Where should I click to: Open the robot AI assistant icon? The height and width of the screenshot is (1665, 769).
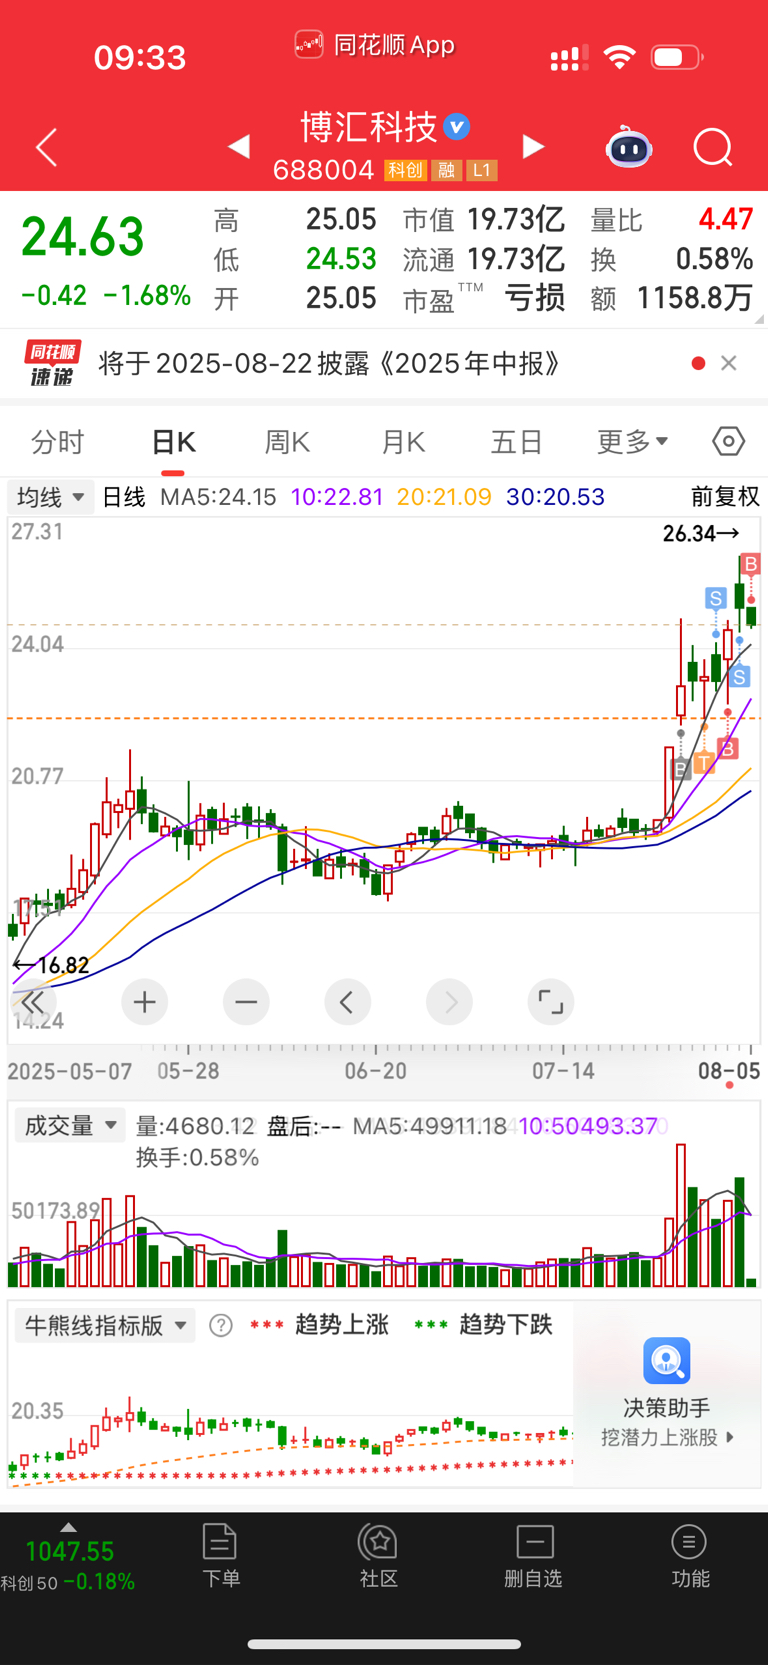(x=629, y=147)
